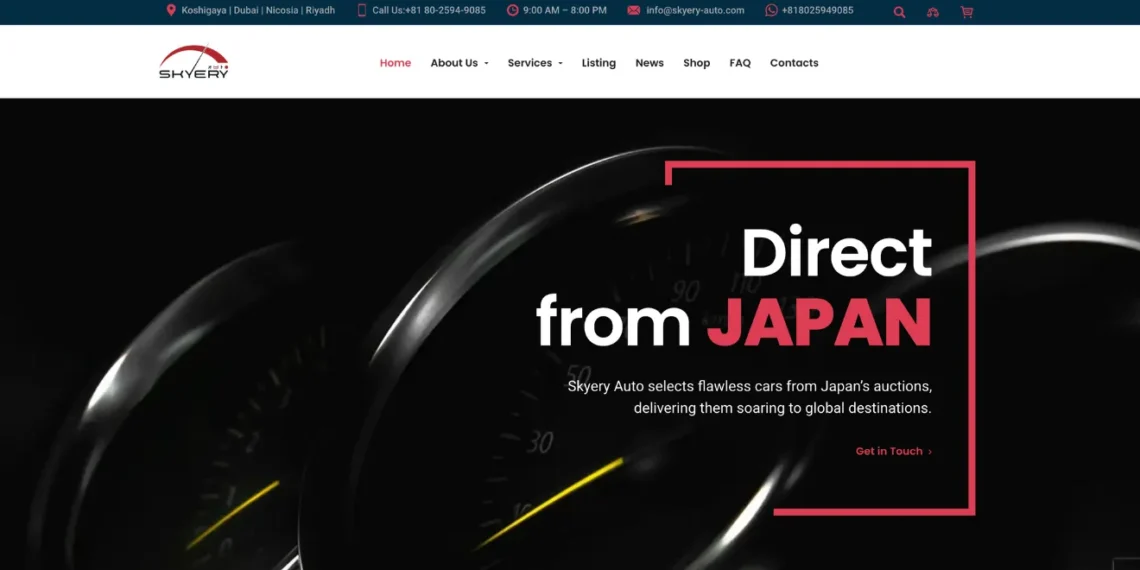This screenshot has width=1140, height=570.
Task: Open the shopping cart icon
Action: (x=966, y=12)
